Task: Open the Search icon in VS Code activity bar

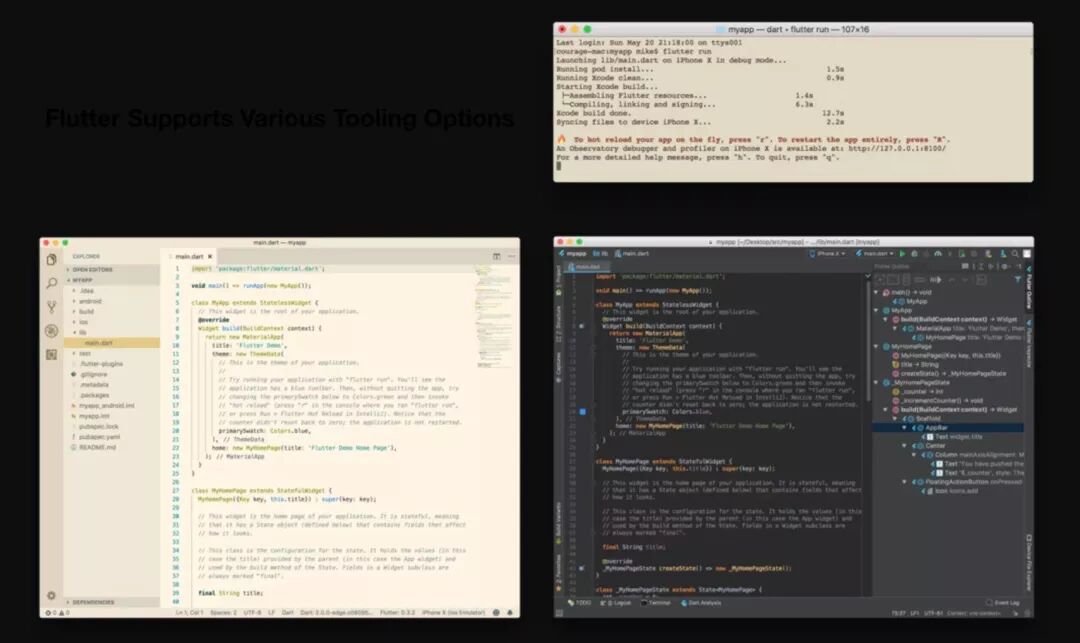Action: click(52, 283)
